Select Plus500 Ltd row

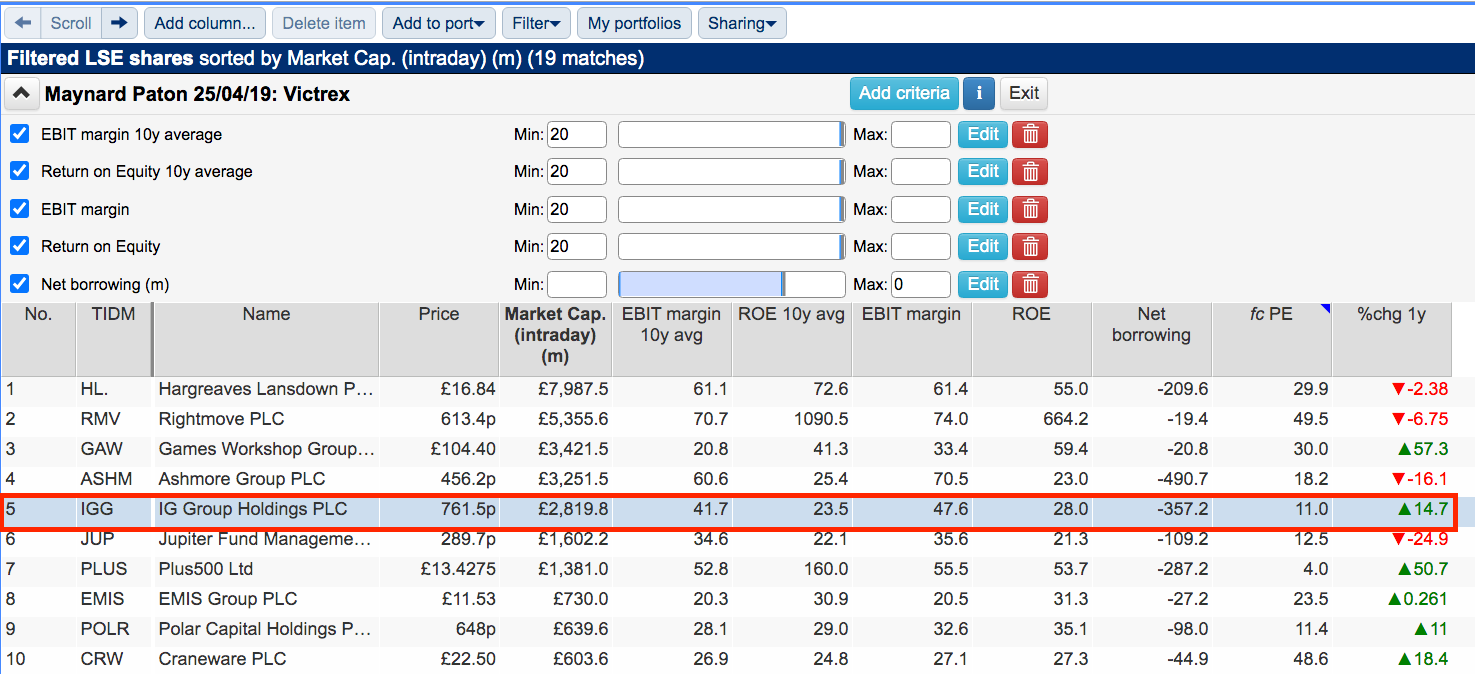tap(727, 569)
